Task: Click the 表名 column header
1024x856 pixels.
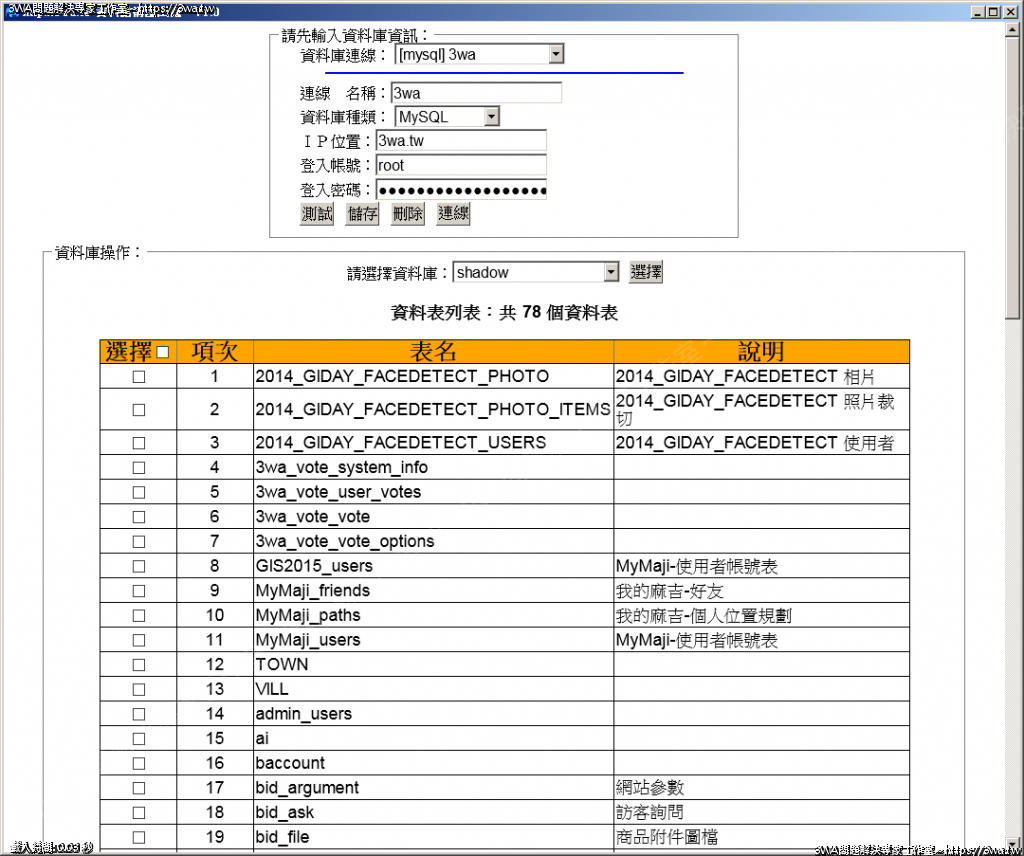Action: point(433,352)
